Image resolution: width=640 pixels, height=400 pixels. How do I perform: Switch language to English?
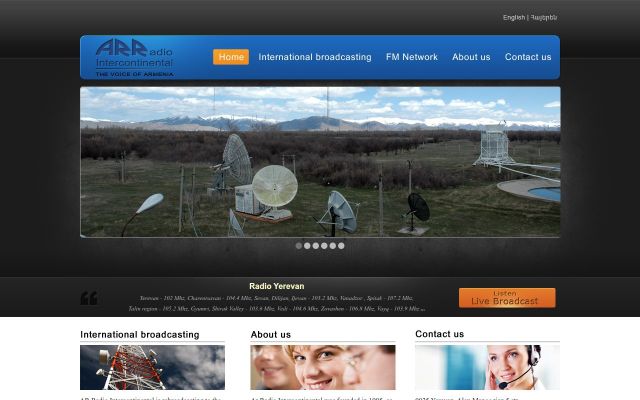pos(513,18)
